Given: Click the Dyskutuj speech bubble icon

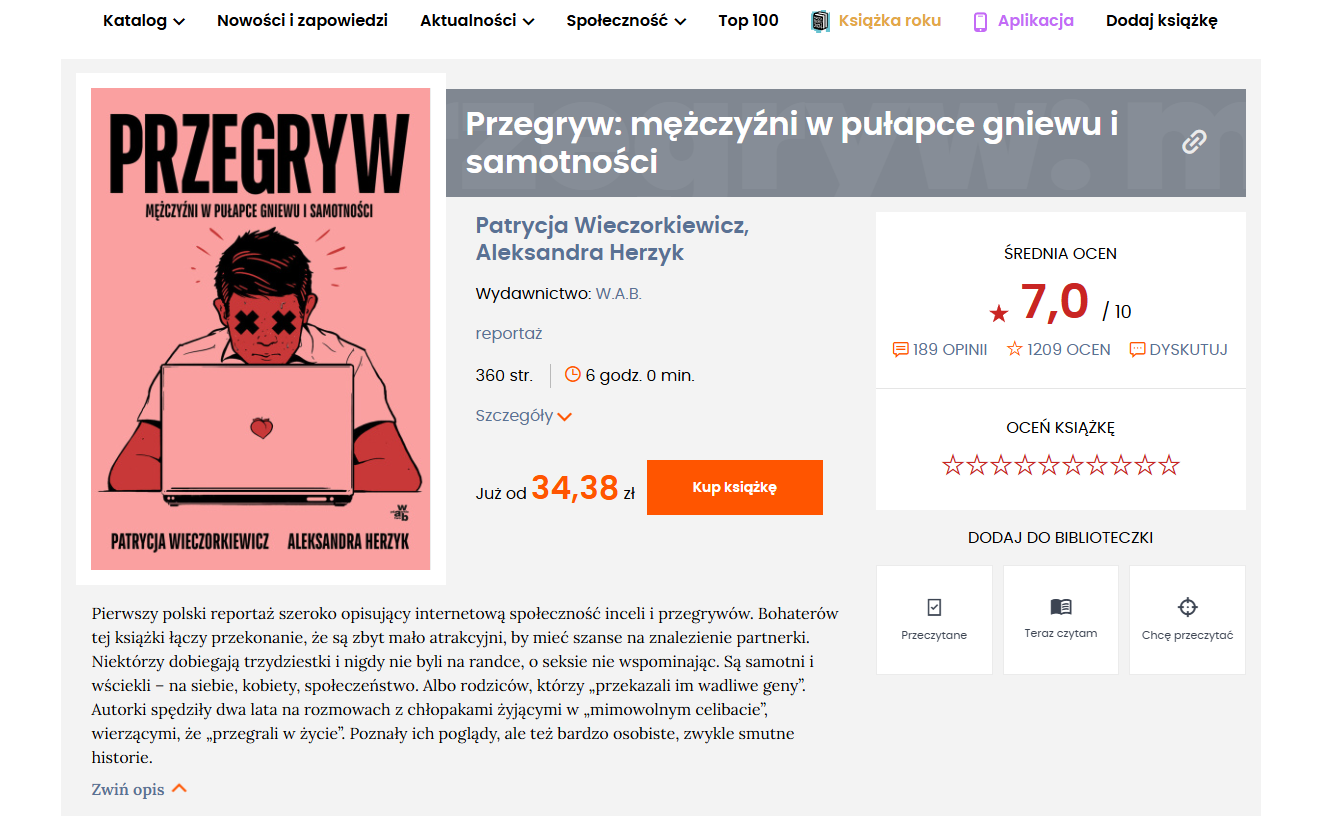Looking at the screenshot, I should (x=1137, y=350).
